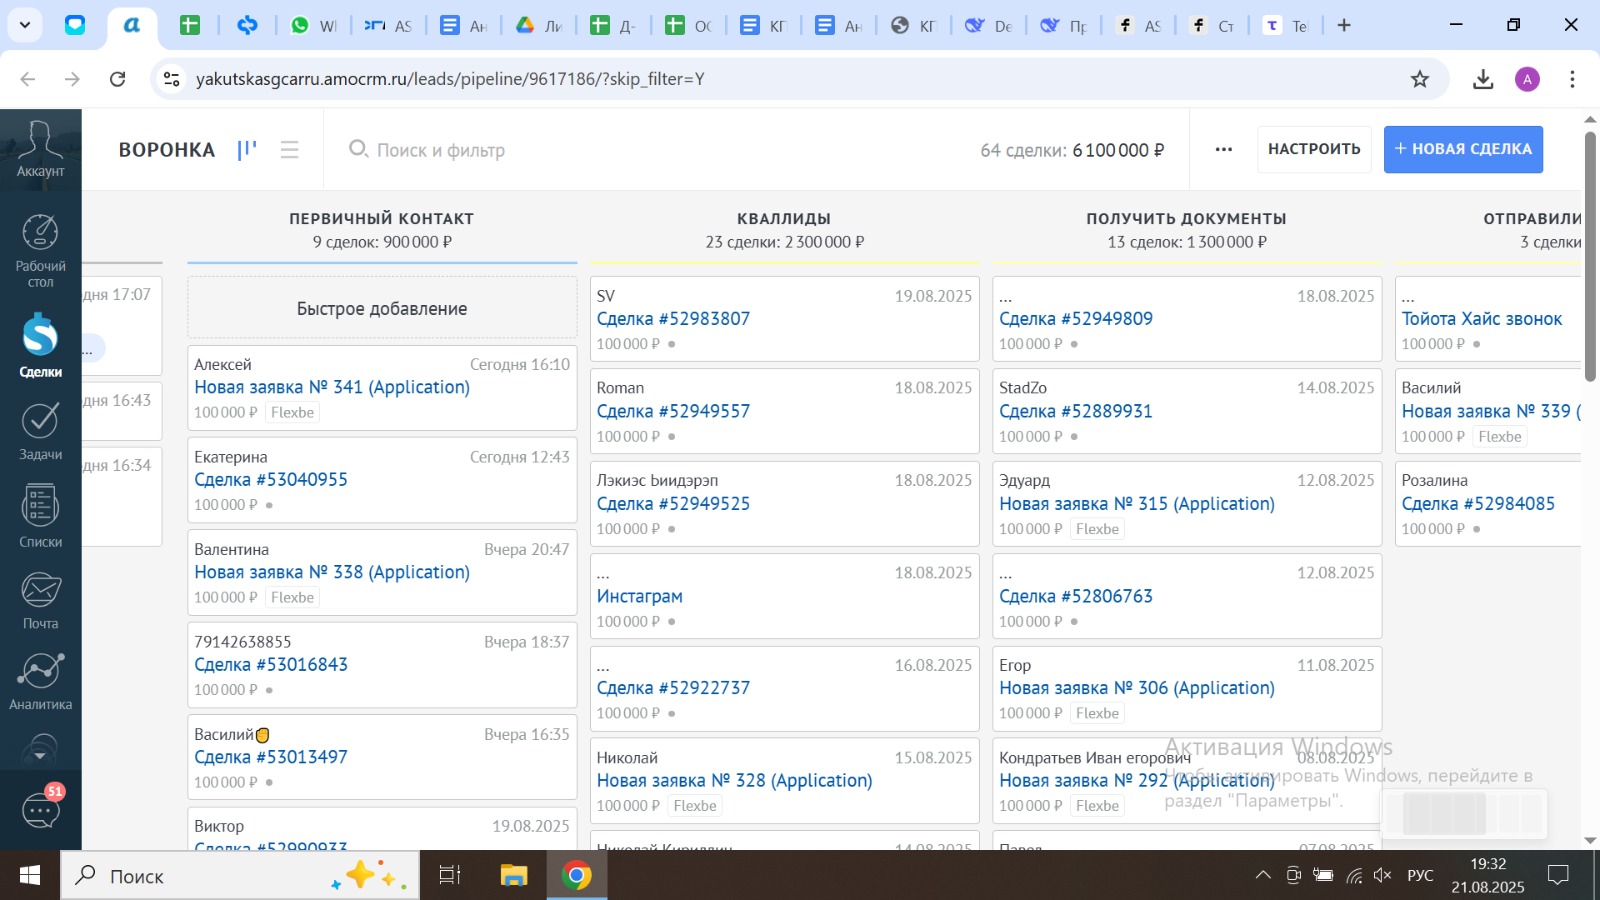
Task: Open Windows notification center
Action: pos(1558,875)
